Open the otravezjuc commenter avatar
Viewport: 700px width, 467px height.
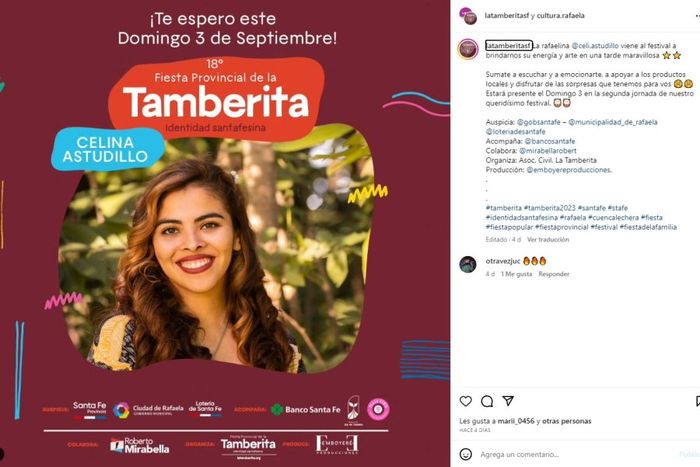point(468,264)
